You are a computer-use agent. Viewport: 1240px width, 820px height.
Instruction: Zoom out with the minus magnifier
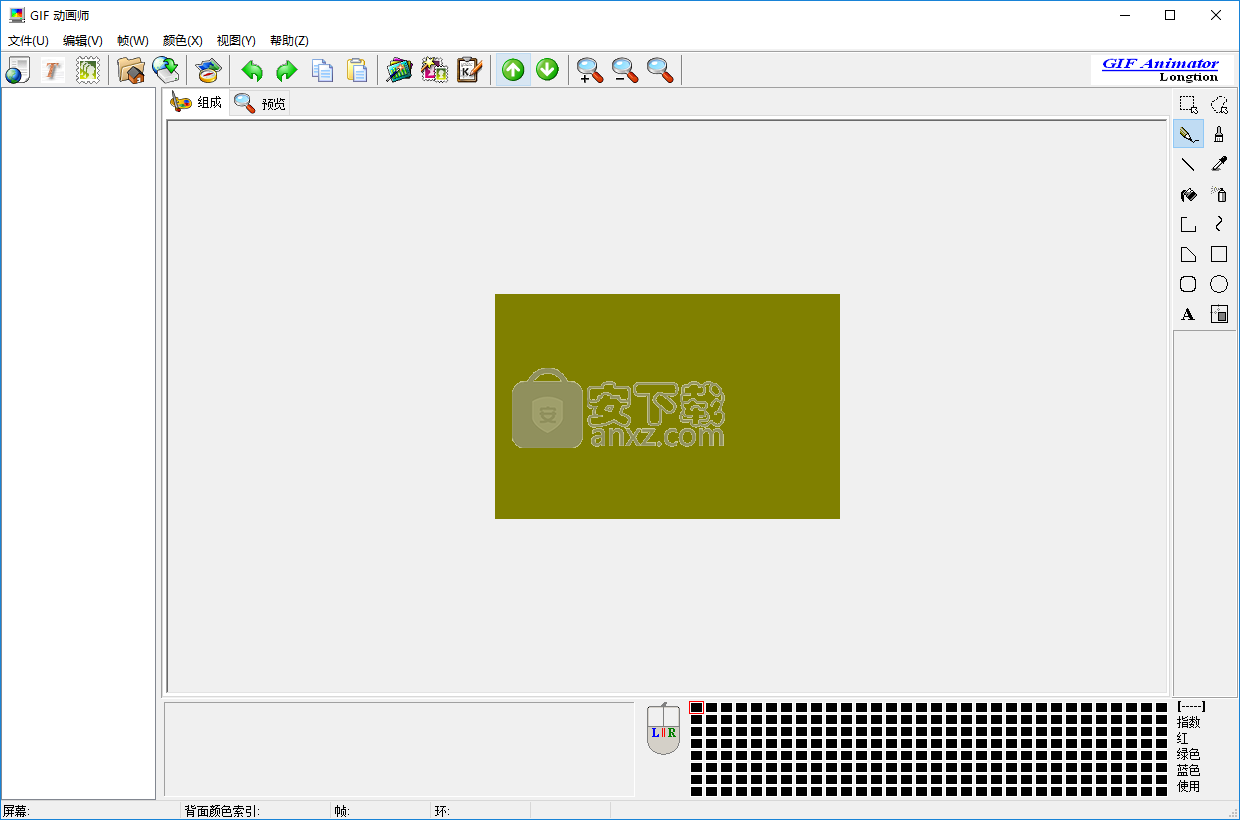[625, 70]
